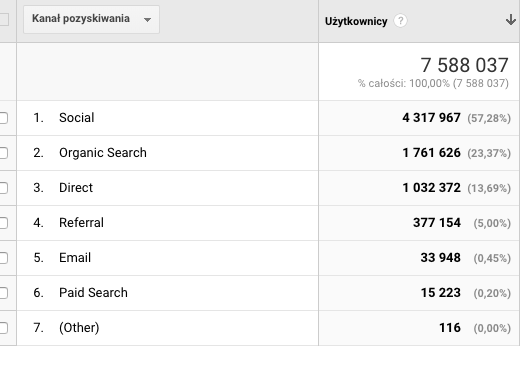Tick the checkbox for the Social row
Image resolution: width=520 pixels, height=369 pixels.
3,118
